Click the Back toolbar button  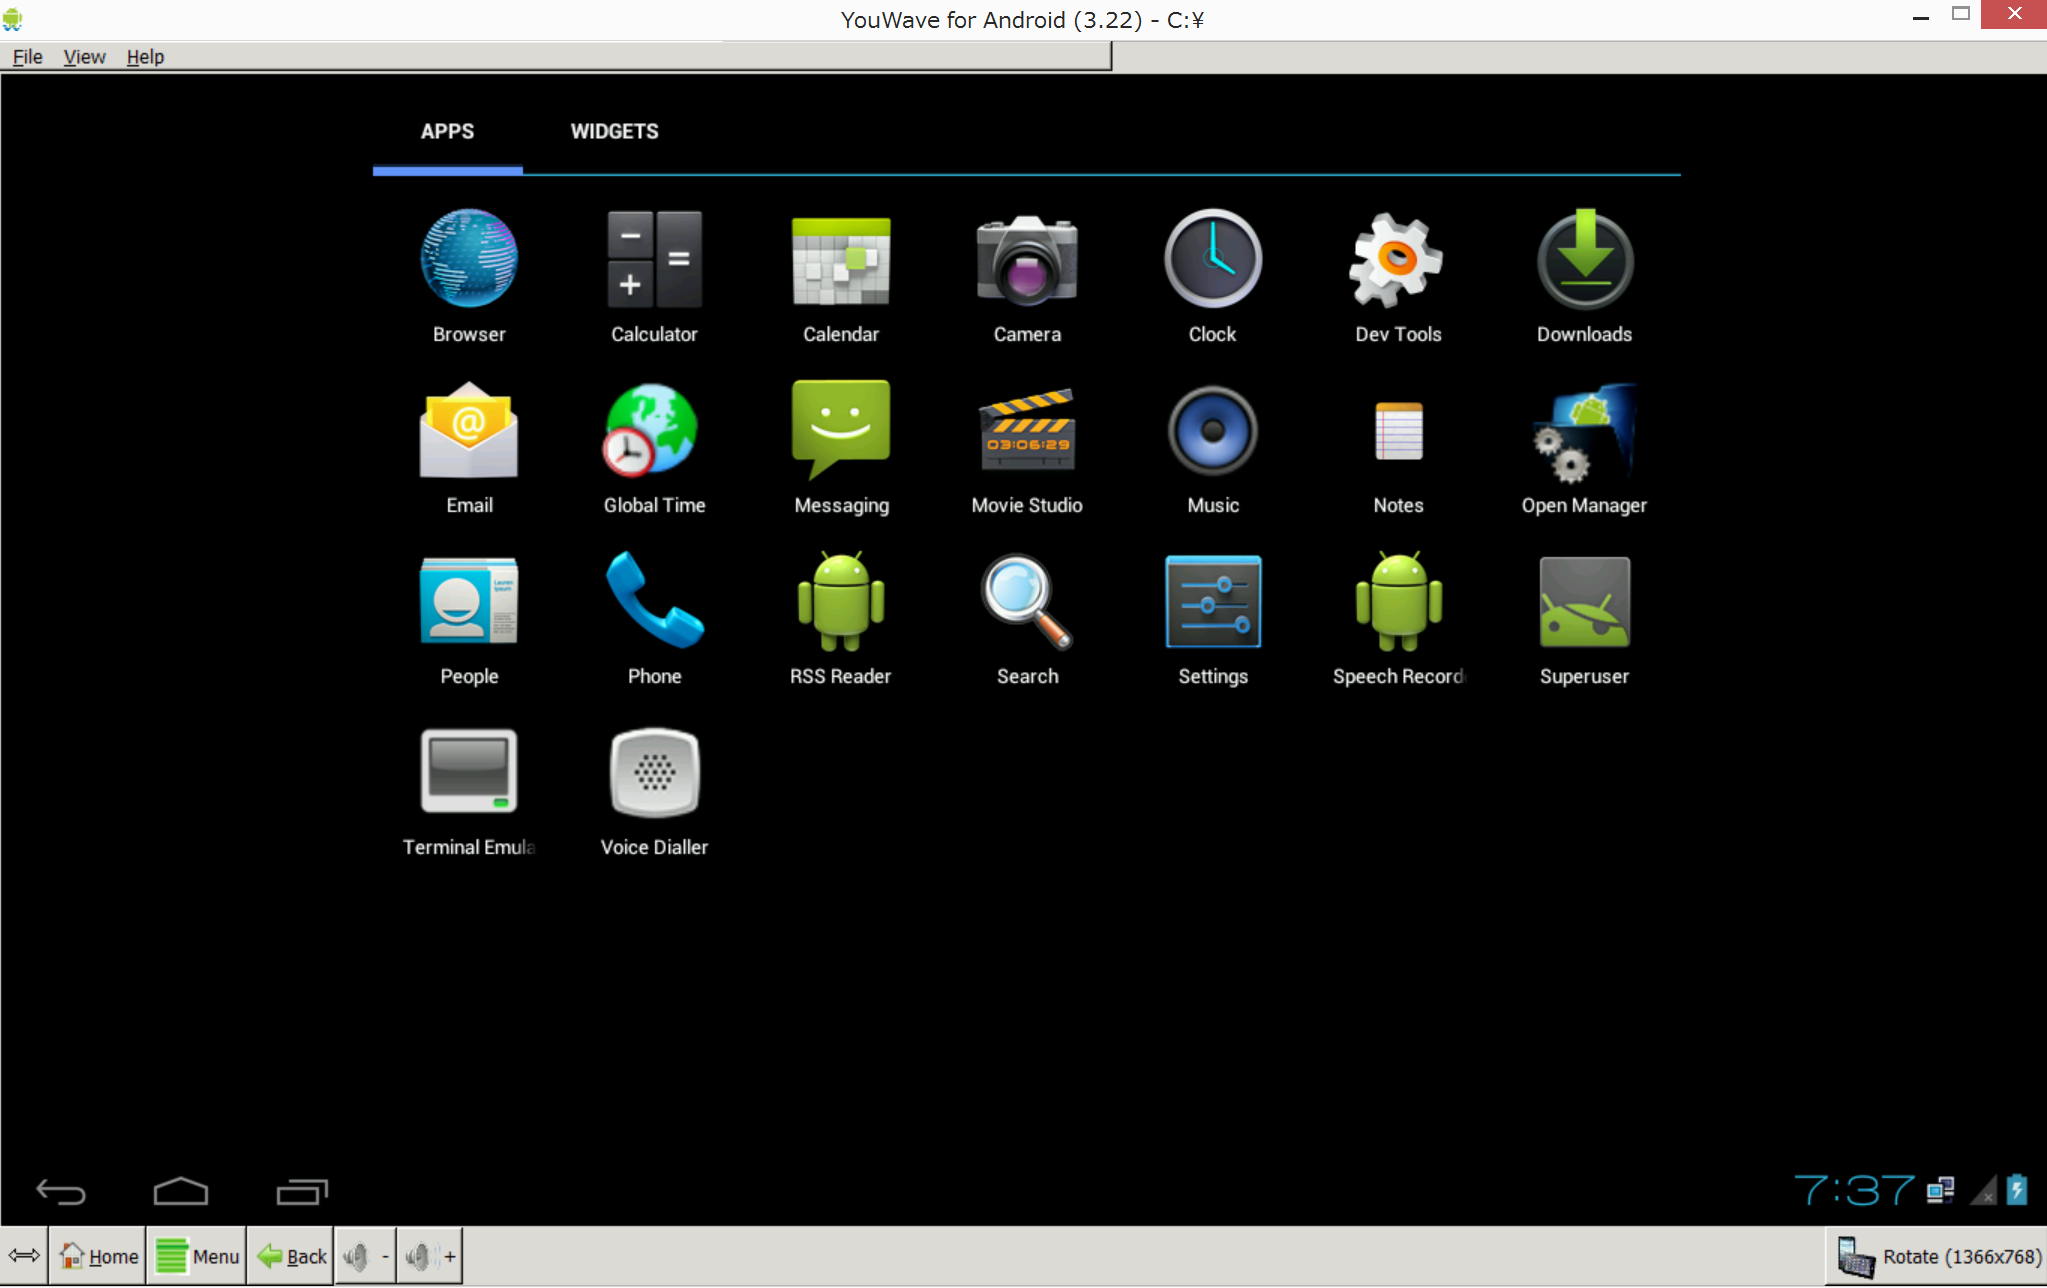pos(291,1257)
